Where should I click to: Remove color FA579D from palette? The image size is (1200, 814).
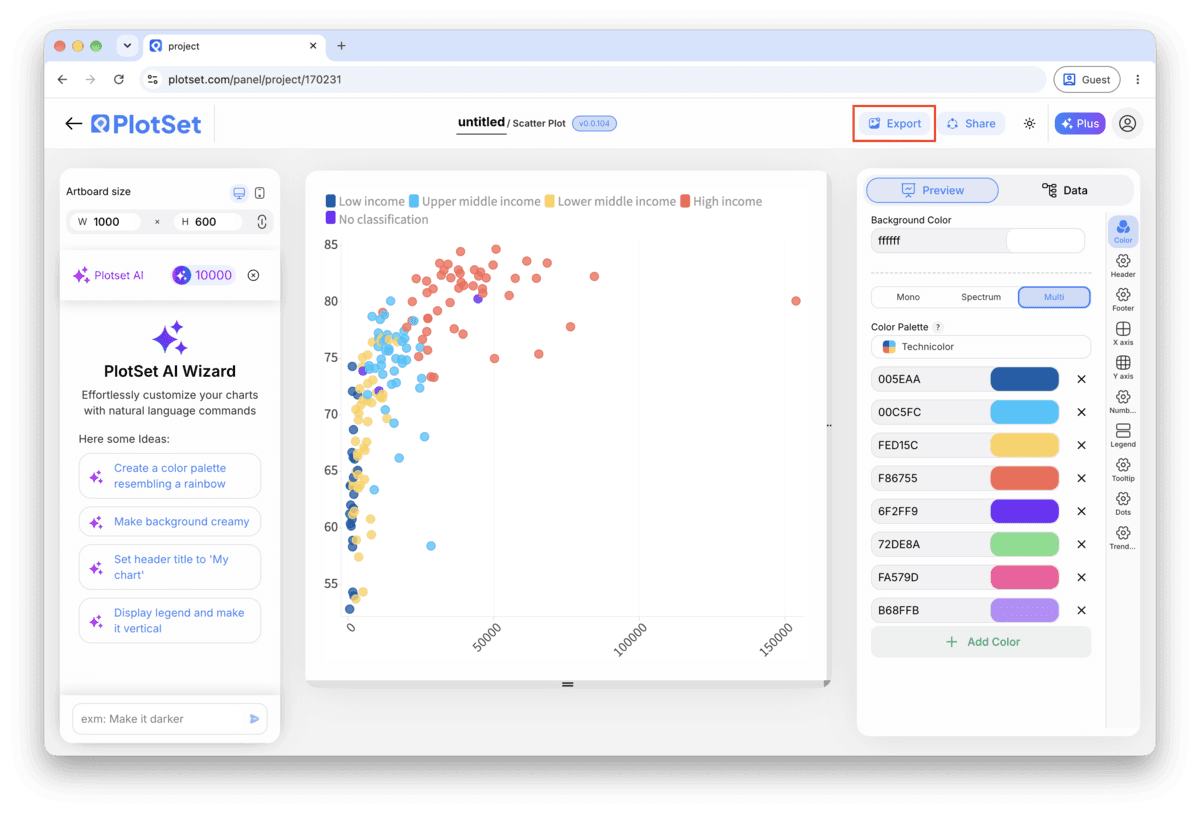pyautogui.click(x=1081, y=577)
